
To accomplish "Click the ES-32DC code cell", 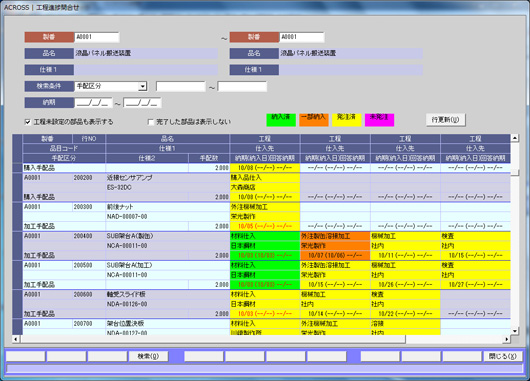I will click(167, 187).
